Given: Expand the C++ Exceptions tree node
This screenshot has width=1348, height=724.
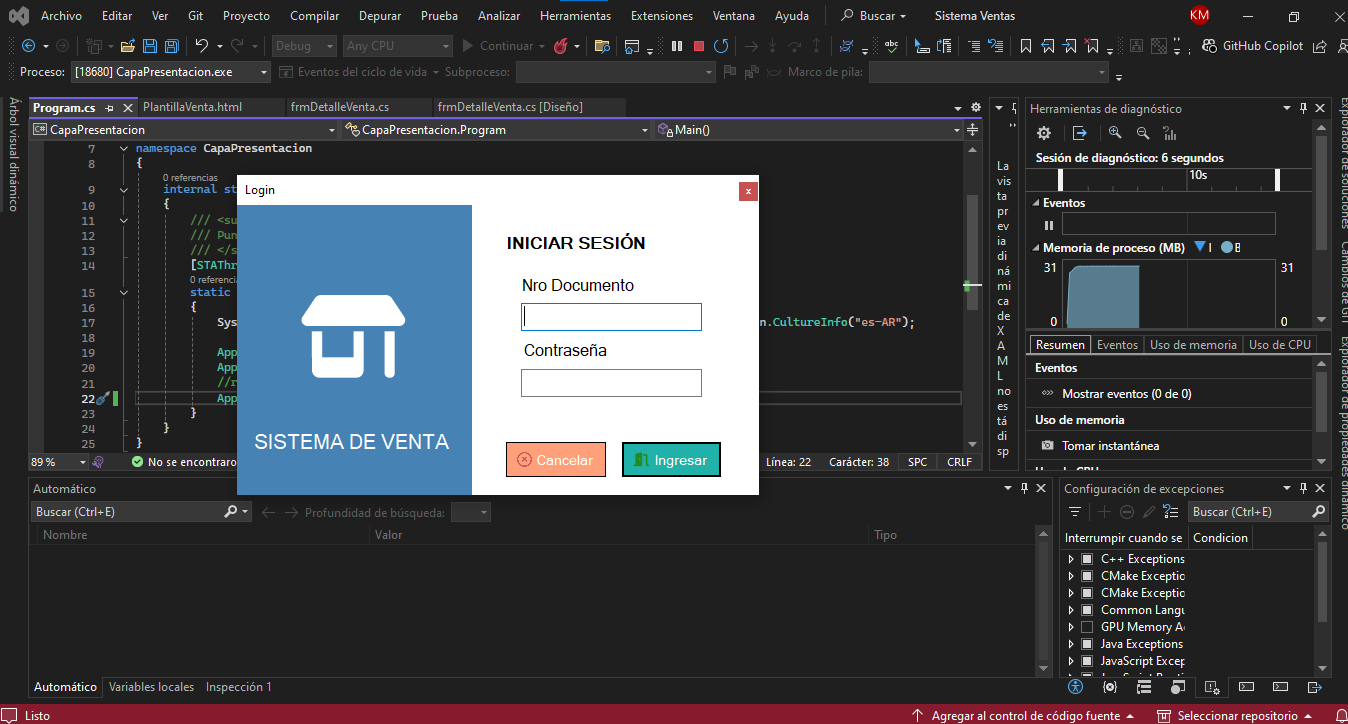Looking at the screenshot, I should click(1070, 559).
